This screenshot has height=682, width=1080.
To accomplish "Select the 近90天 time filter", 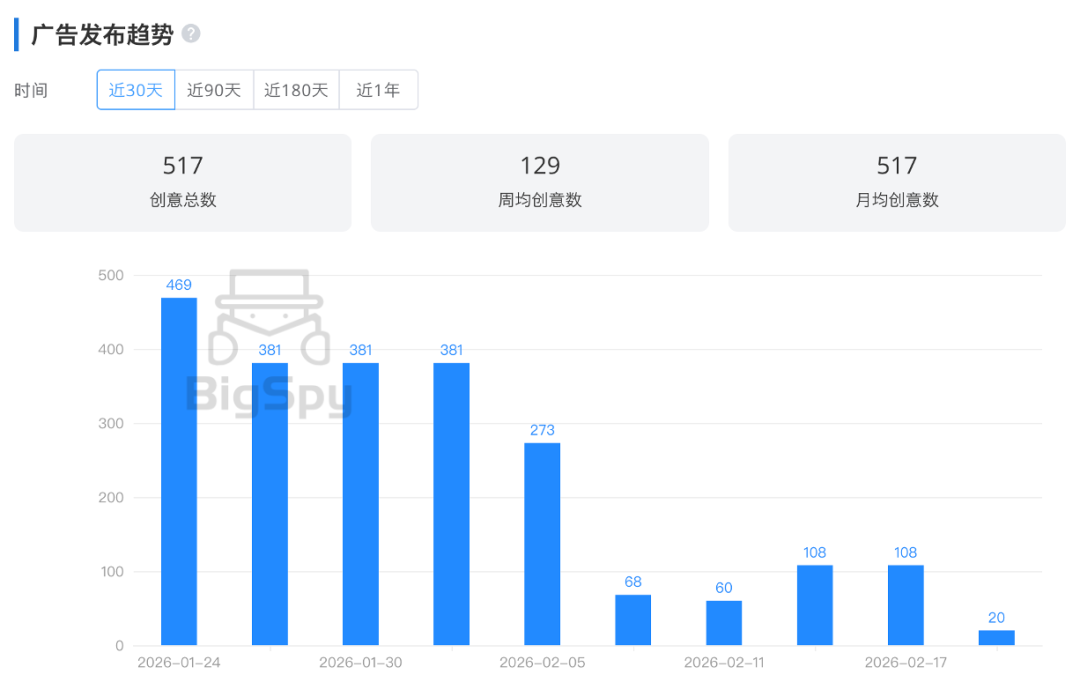I will [214, 89].
